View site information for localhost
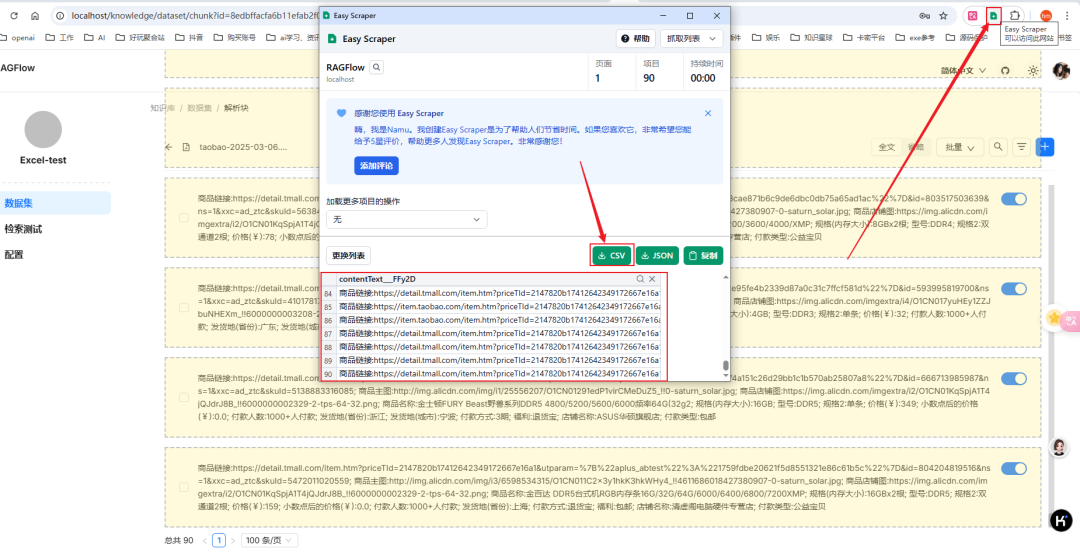1080x559 pixels. (61, 16)
